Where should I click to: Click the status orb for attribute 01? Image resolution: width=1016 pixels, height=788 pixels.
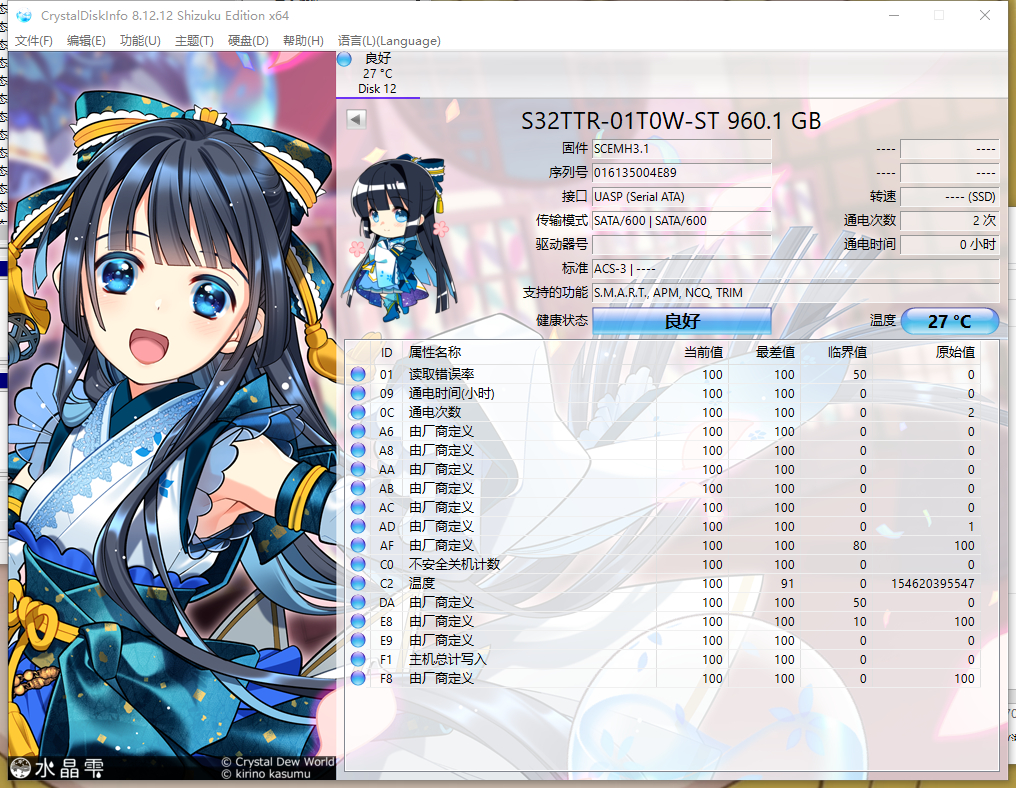(358, 374)
